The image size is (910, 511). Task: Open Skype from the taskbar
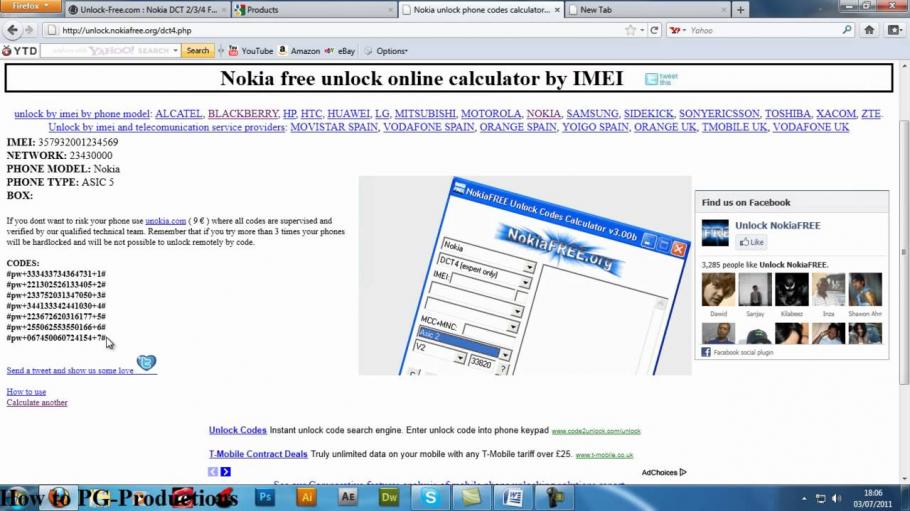(430, 497)
